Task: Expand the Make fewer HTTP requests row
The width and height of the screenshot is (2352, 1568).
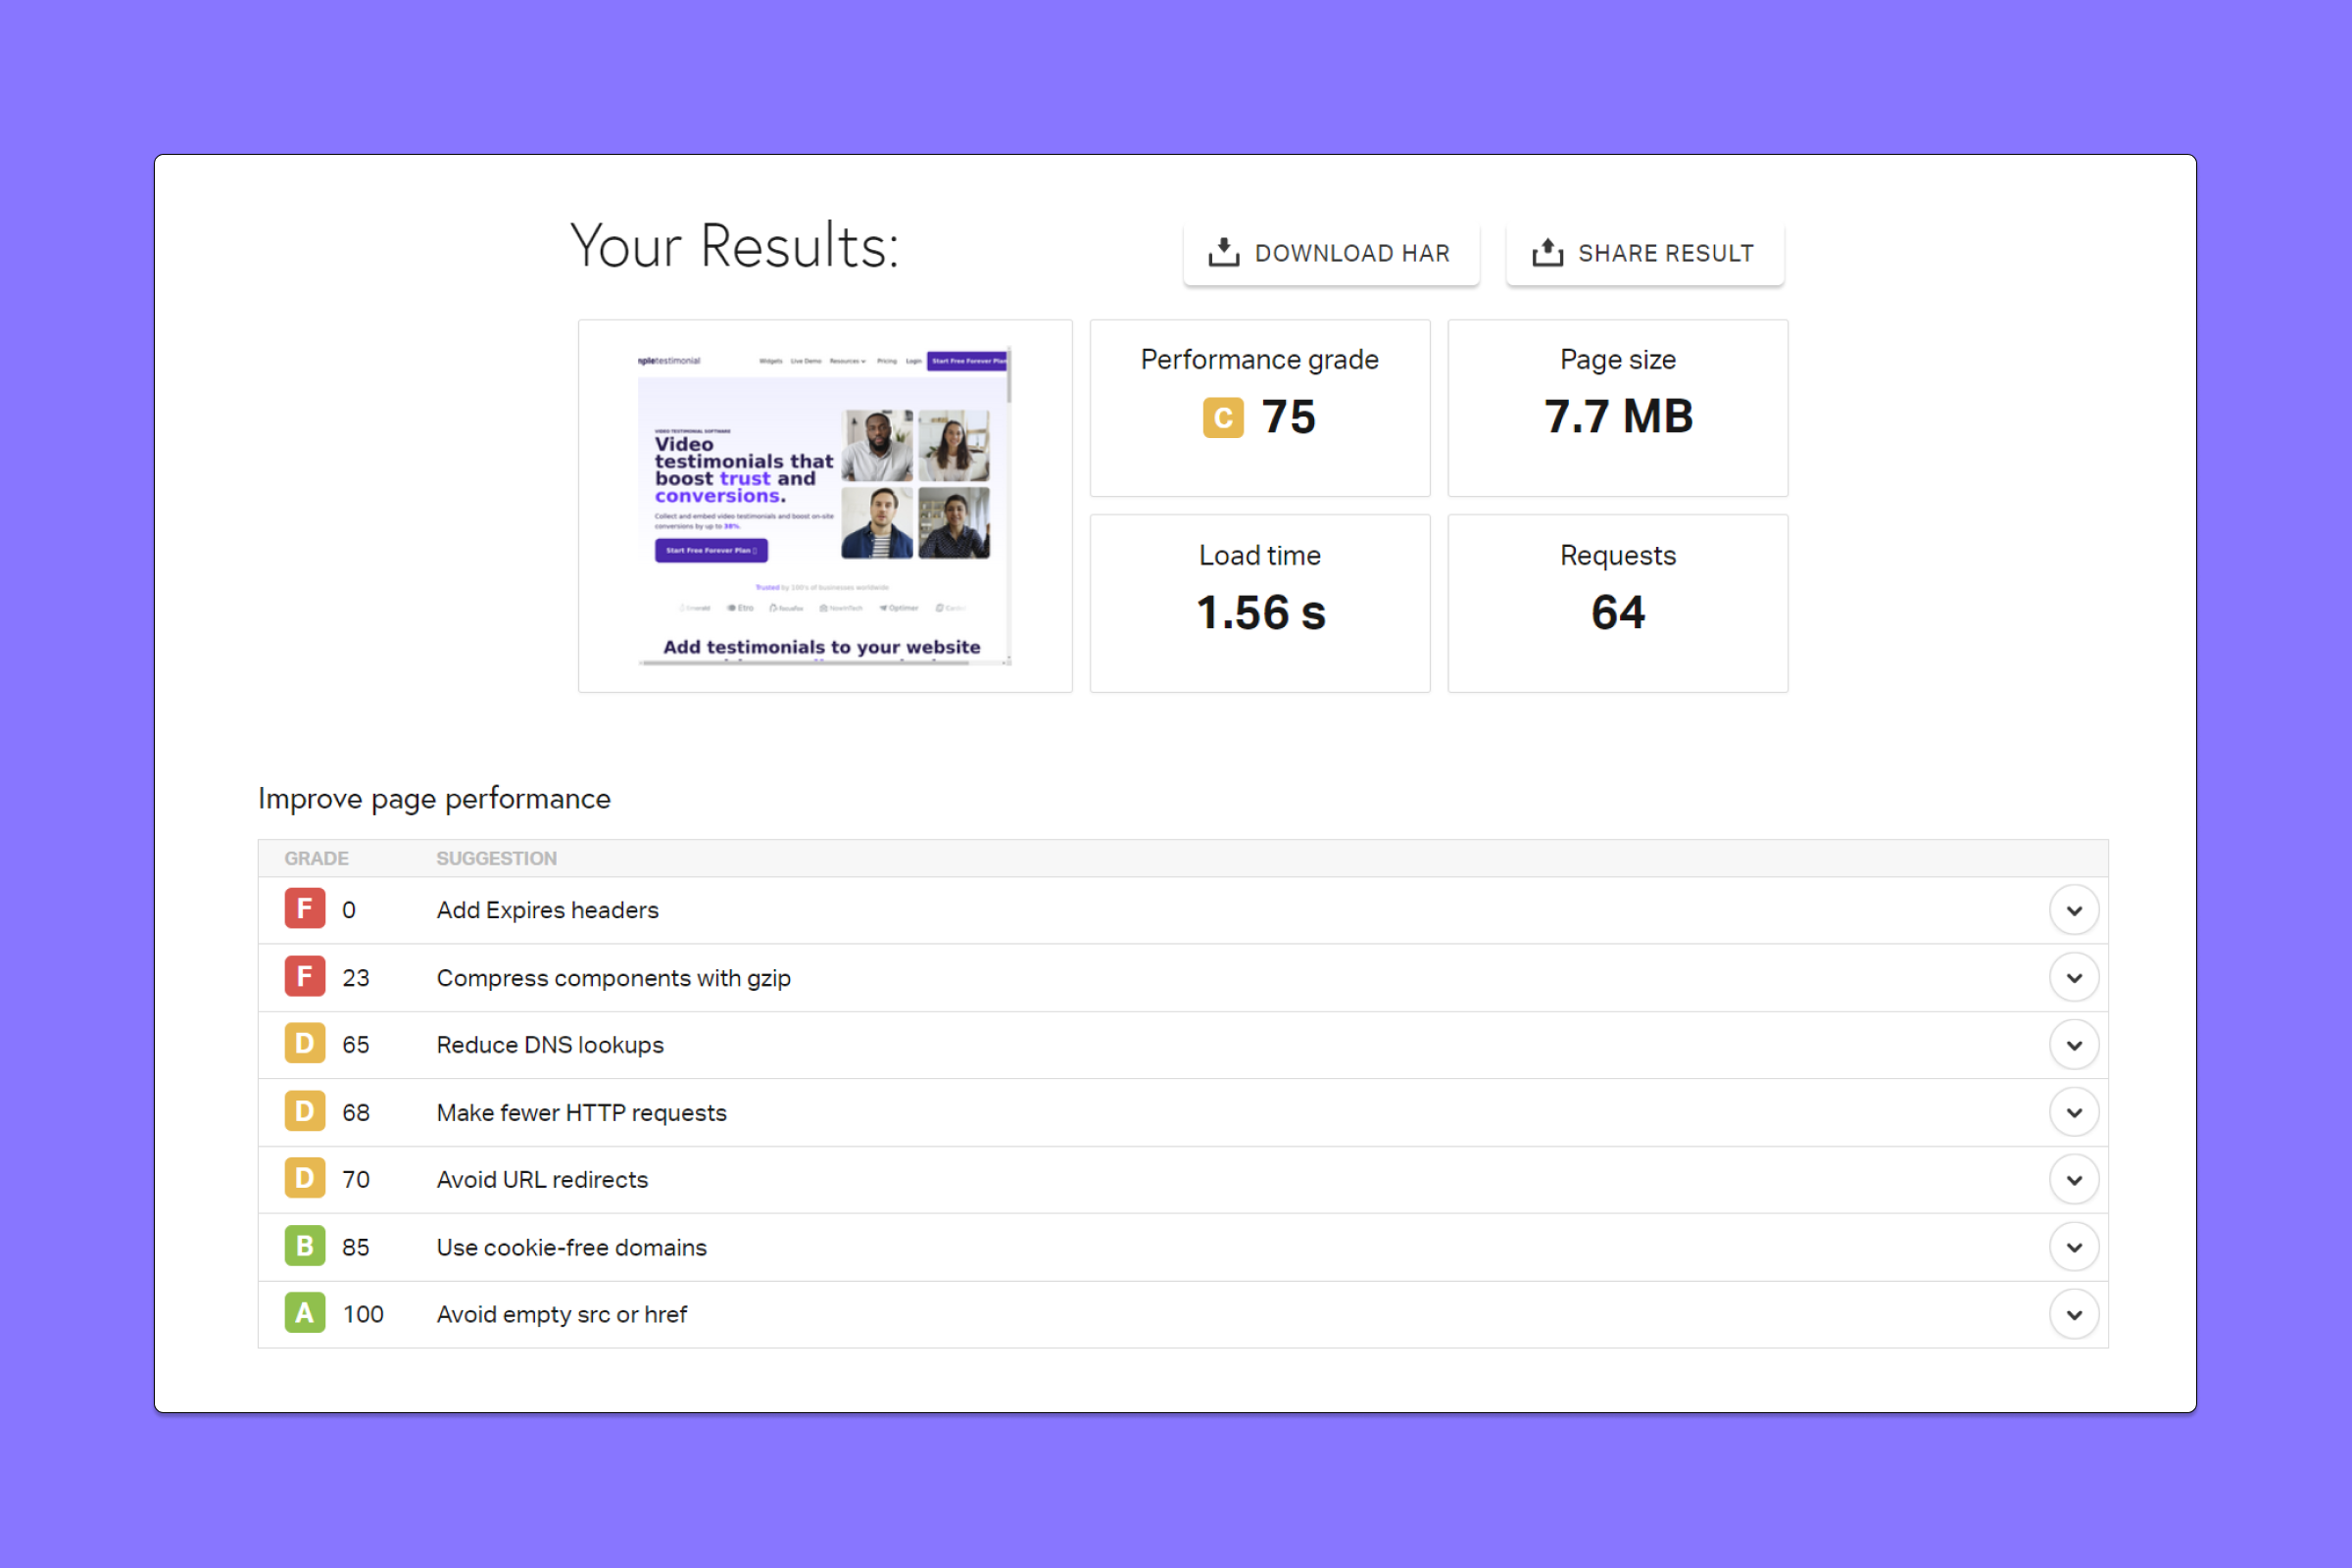Action: click(x=2074, y=1113)
